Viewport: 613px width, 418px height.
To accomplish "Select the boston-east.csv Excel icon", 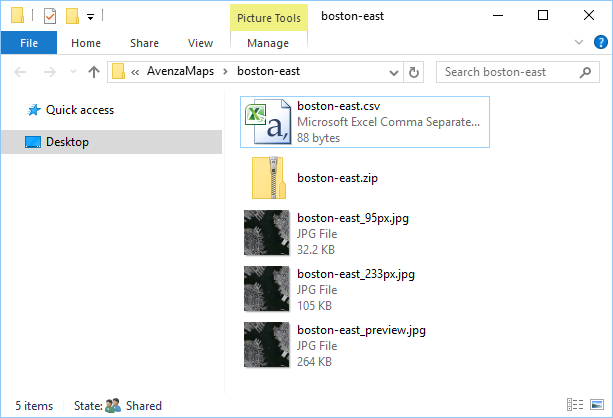I will [x=268, y=122].
